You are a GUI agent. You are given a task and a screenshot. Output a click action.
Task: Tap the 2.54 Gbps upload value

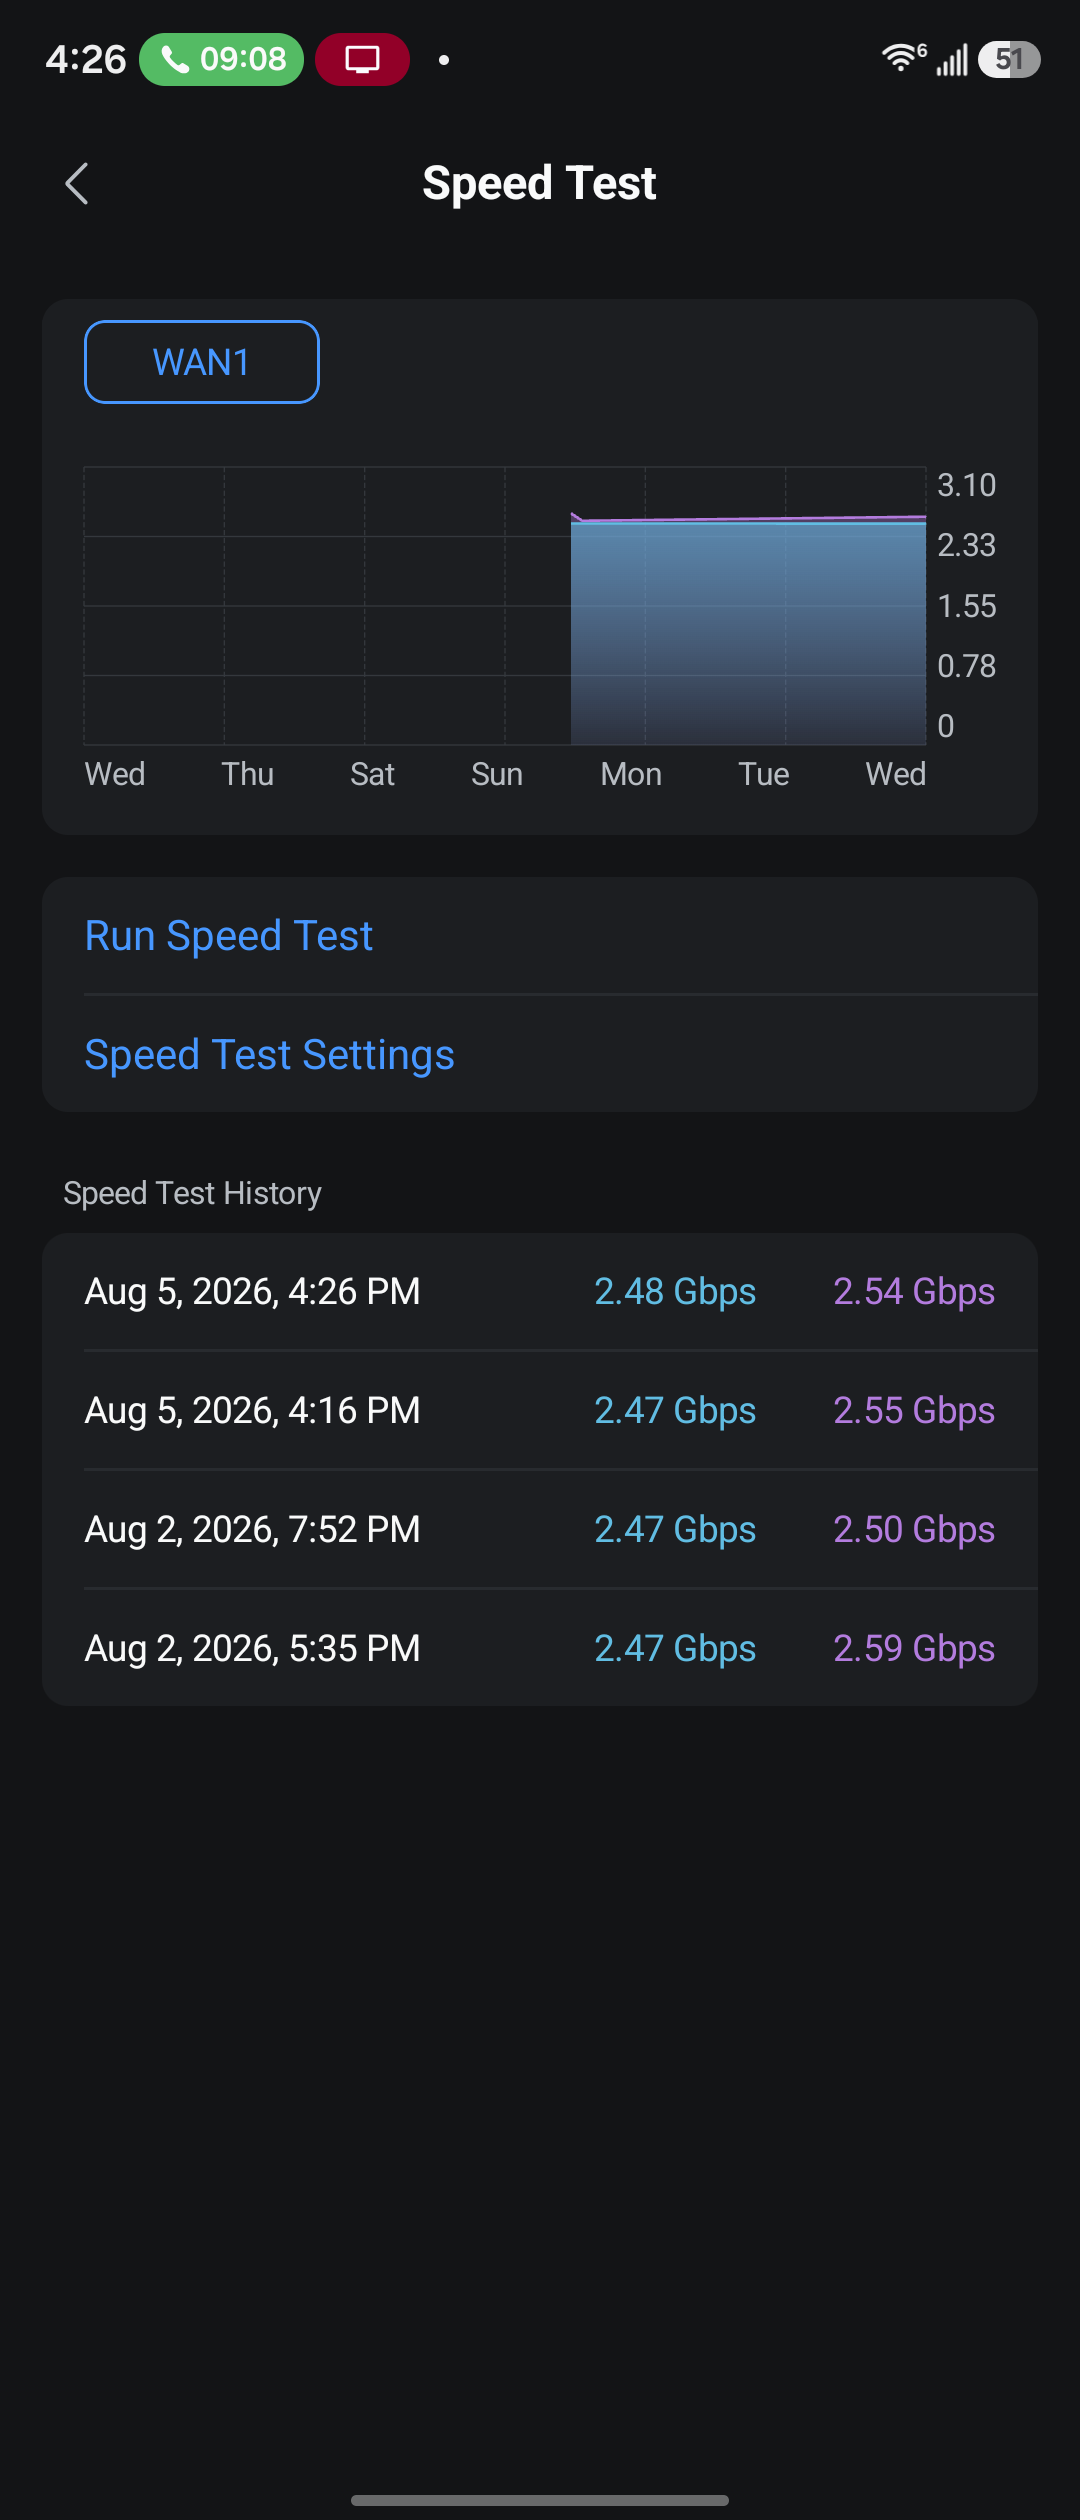[x=914, y=1292]
